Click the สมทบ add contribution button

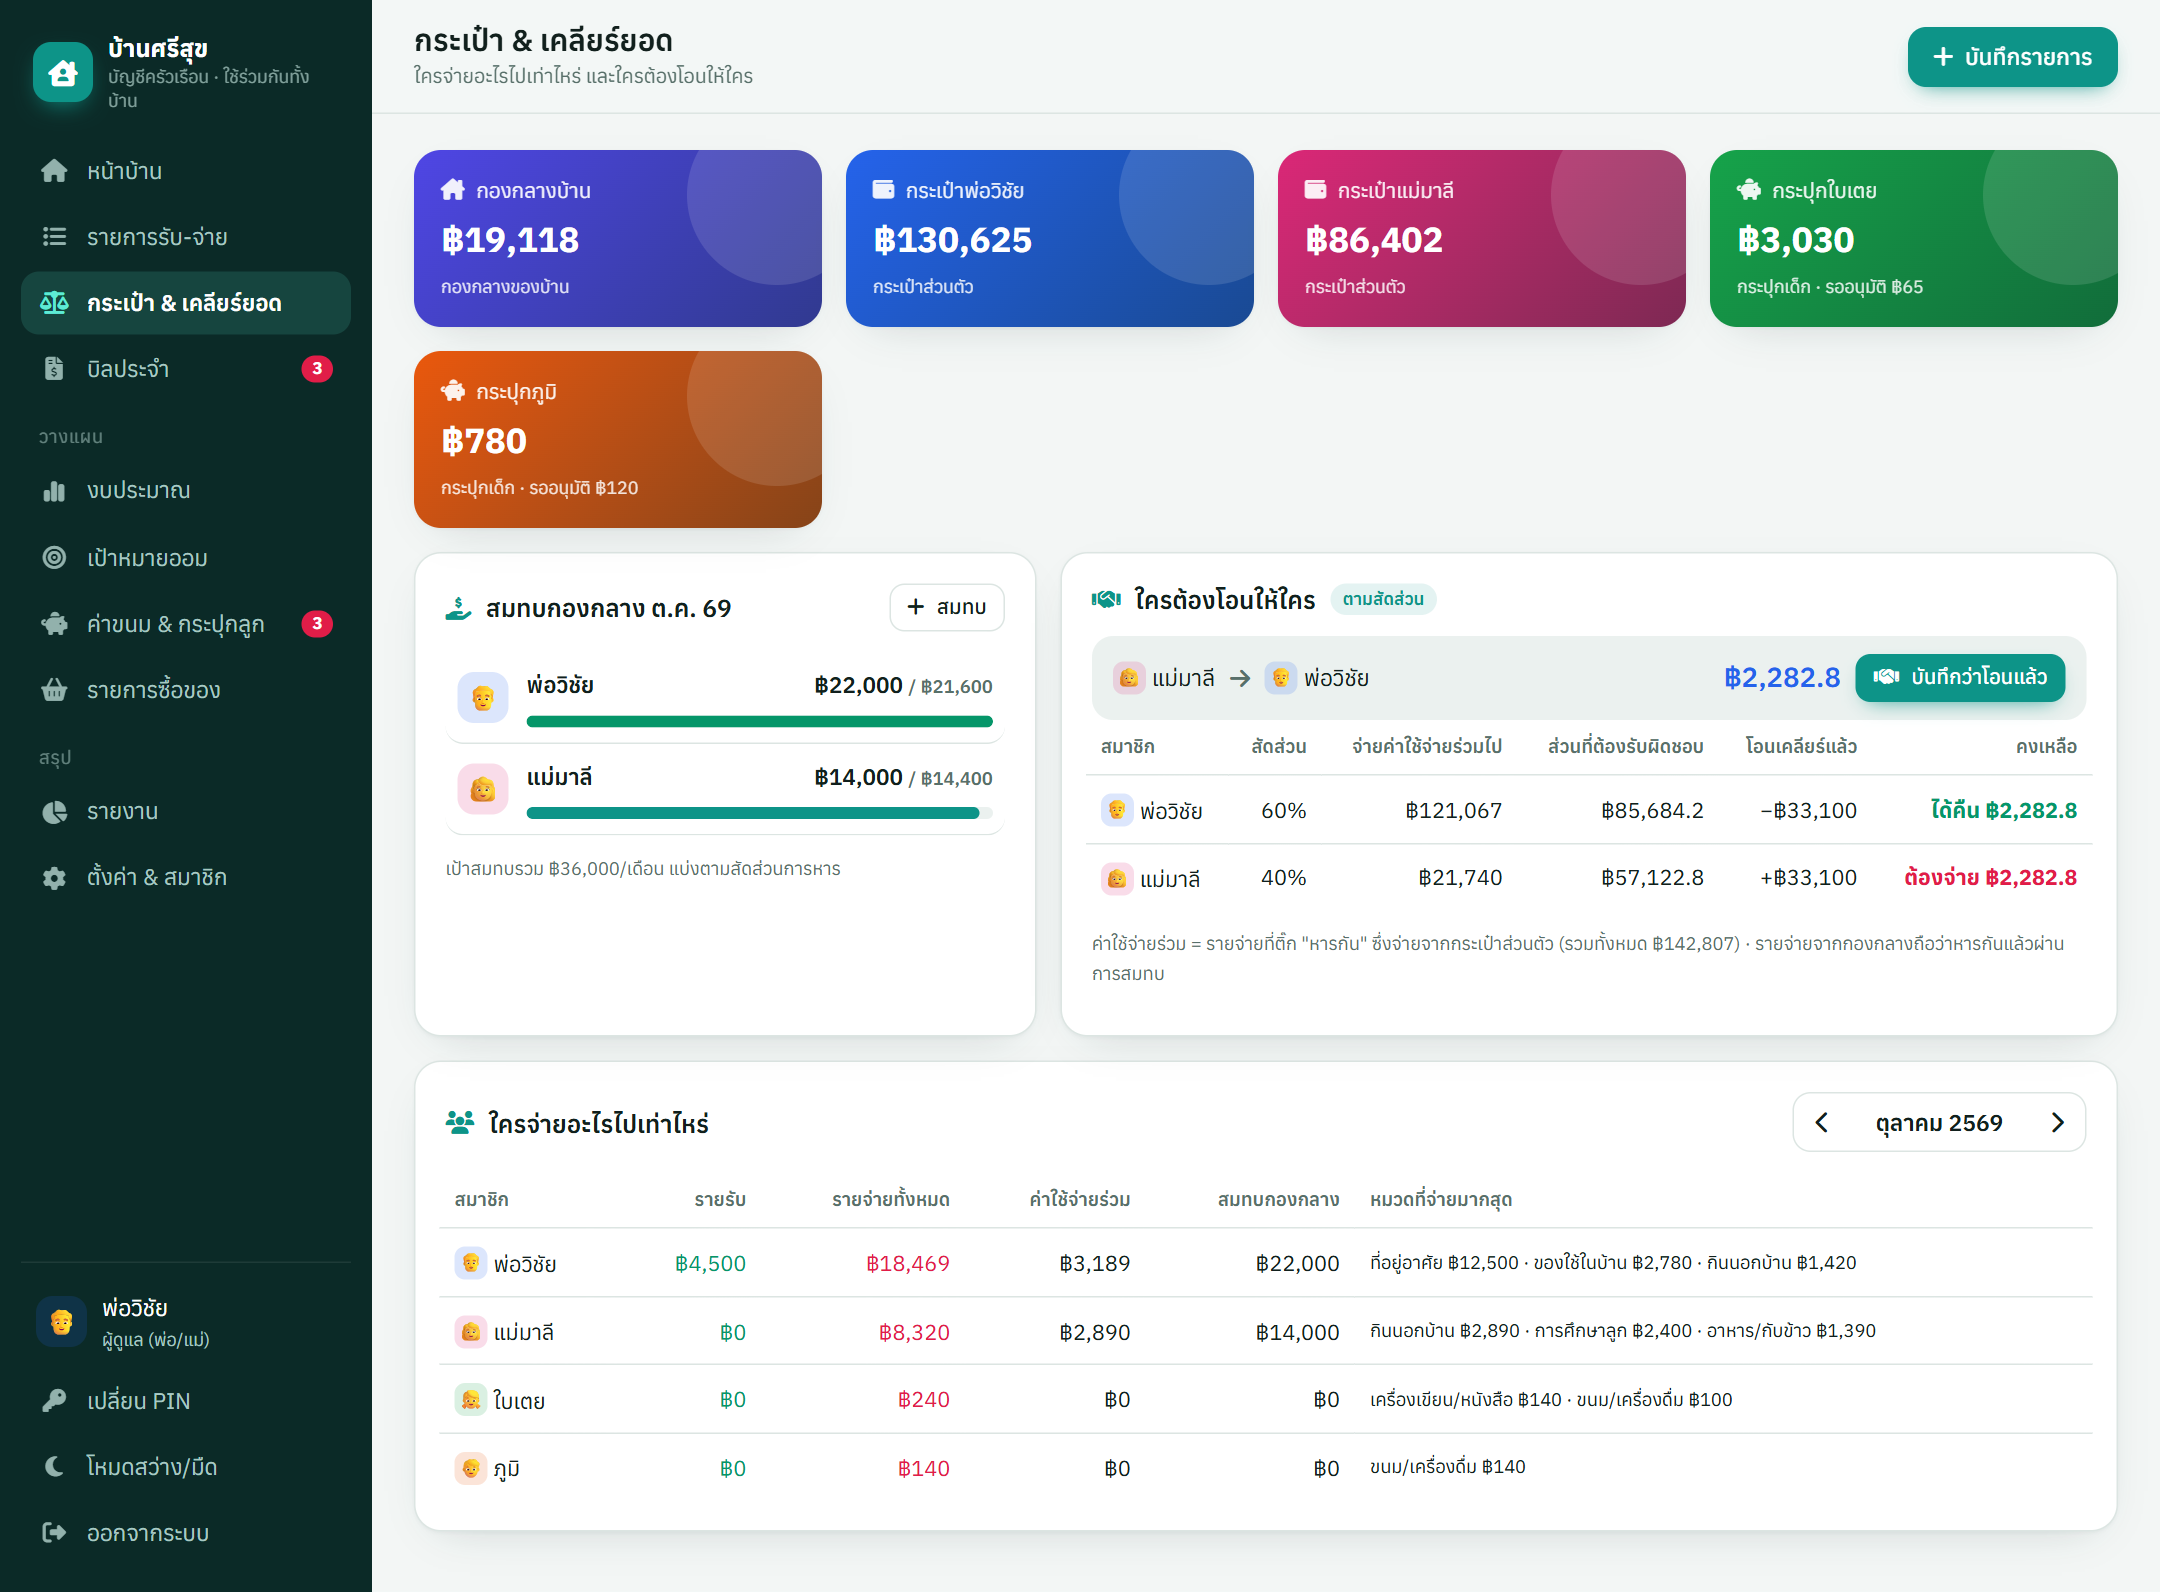947,607
